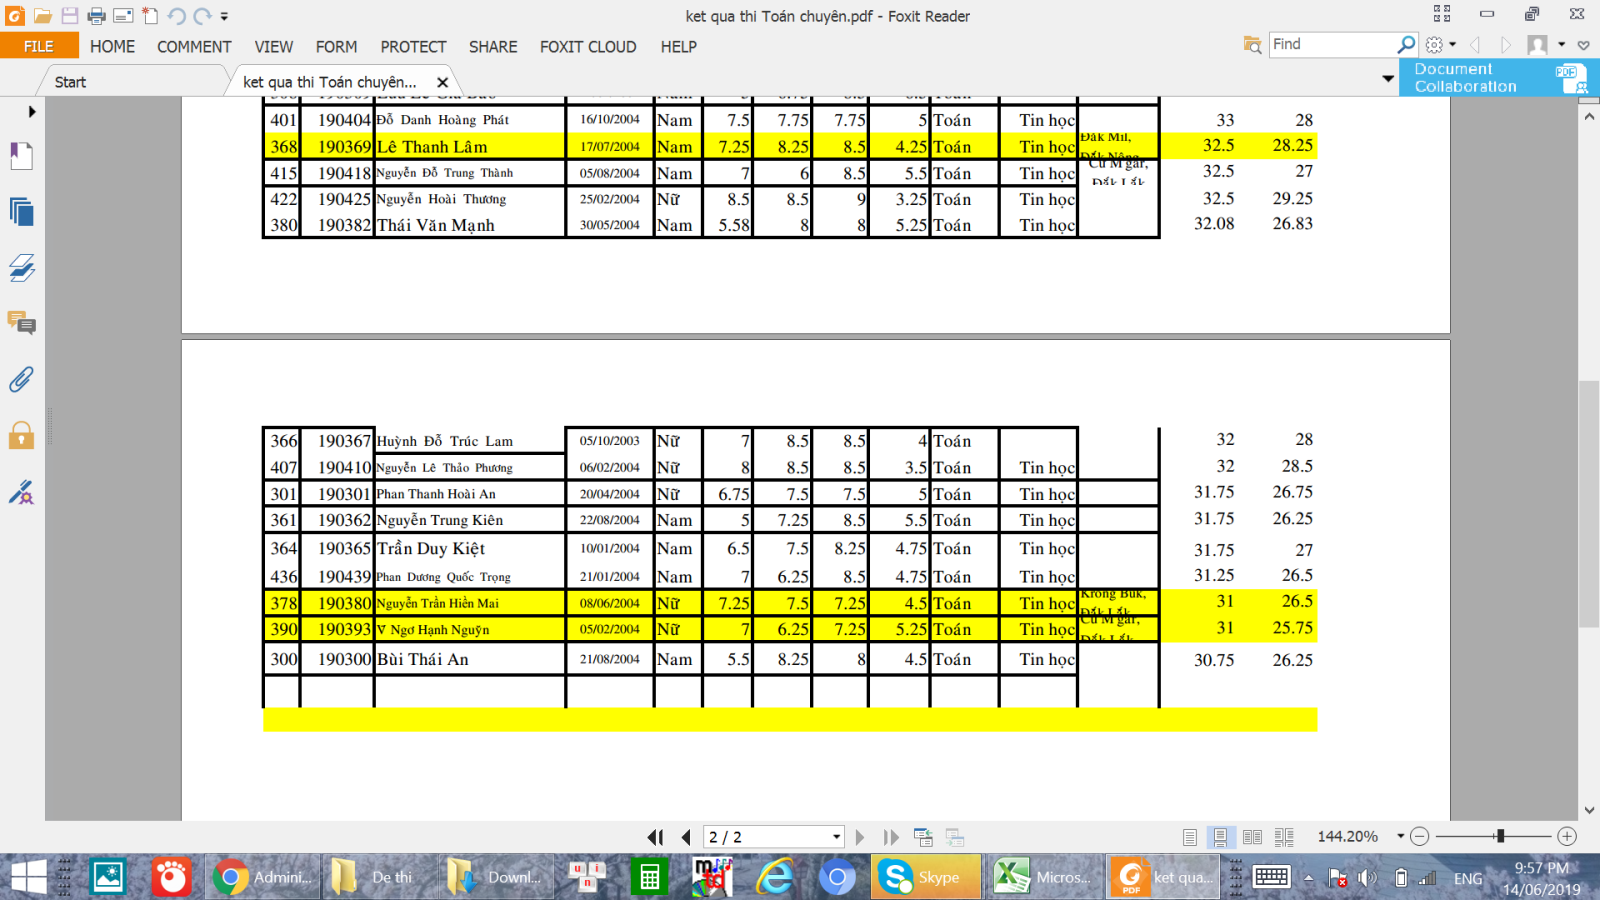The height and width of the screenshot is (900, 1600).
Task: Open the Pages thumbnail panel
Action: (21, 212)
